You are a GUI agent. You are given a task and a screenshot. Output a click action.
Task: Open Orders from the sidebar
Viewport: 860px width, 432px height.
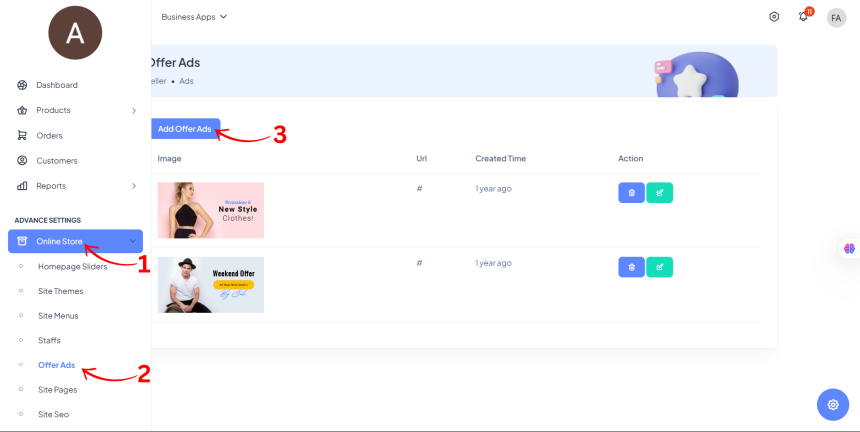[x=49, y=135]
